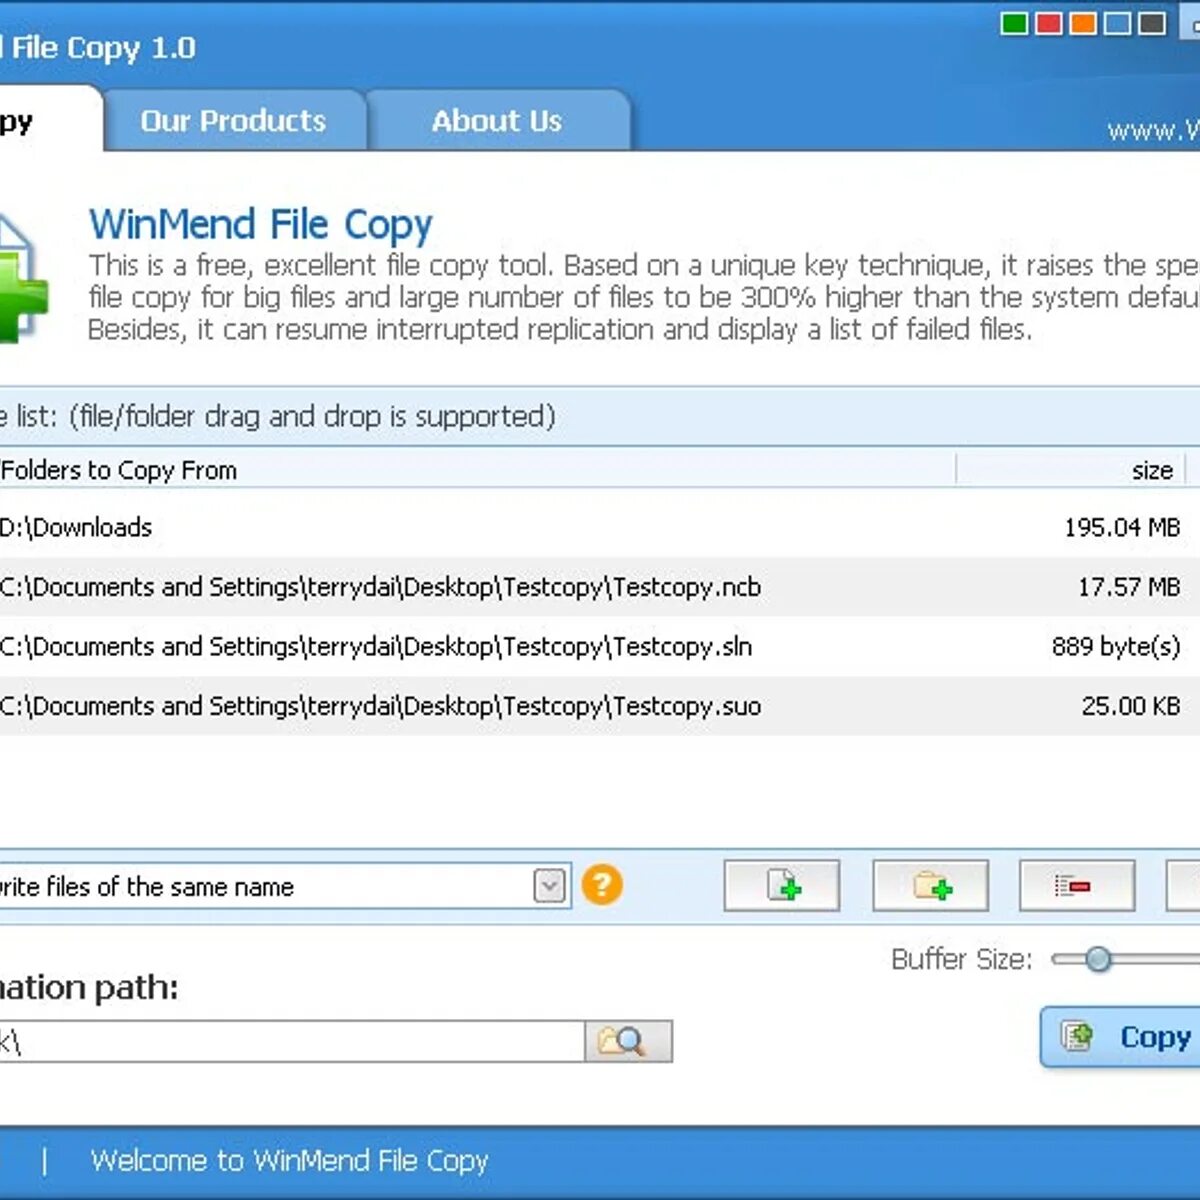Viewport: 1200px width, 1200px height.
Task: Click the add folder button
Action: (930, 885)
